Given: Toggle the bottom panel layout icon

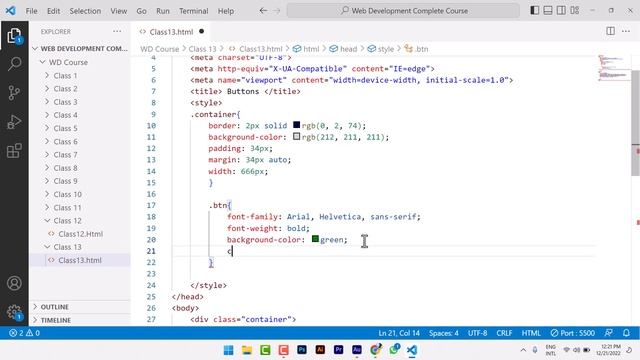Looking at the screenshot, I should [548, 11].
